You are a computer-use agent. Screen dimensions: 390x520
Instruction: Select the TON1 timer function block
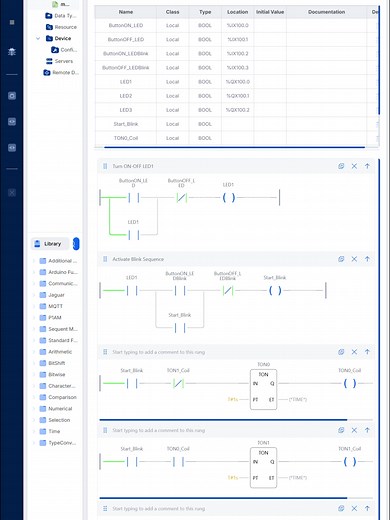(x=263, y=468)
